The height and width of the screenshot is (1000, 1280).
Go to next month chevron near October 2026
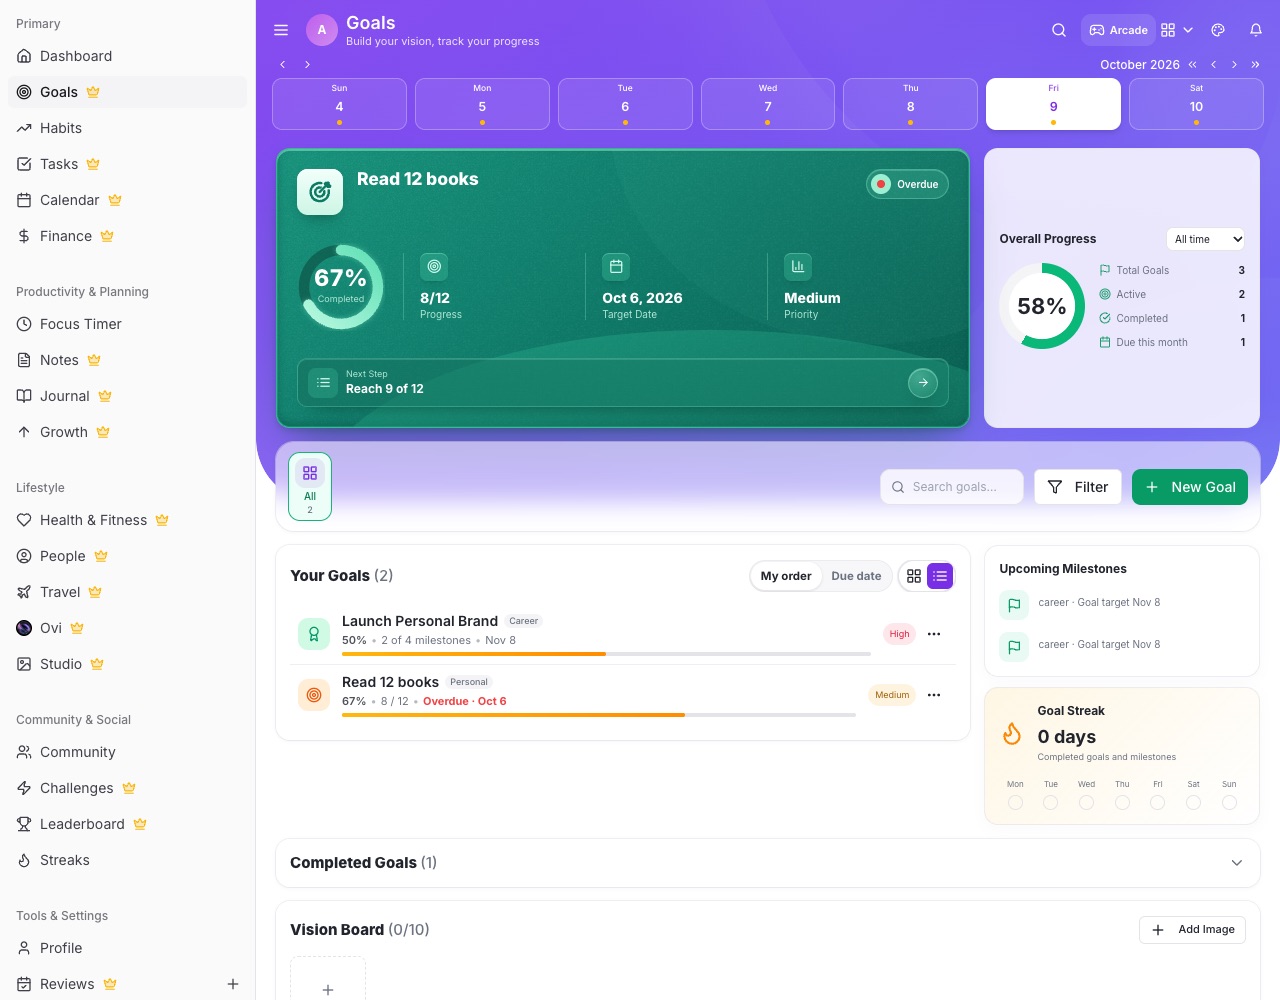(1235, 64)
